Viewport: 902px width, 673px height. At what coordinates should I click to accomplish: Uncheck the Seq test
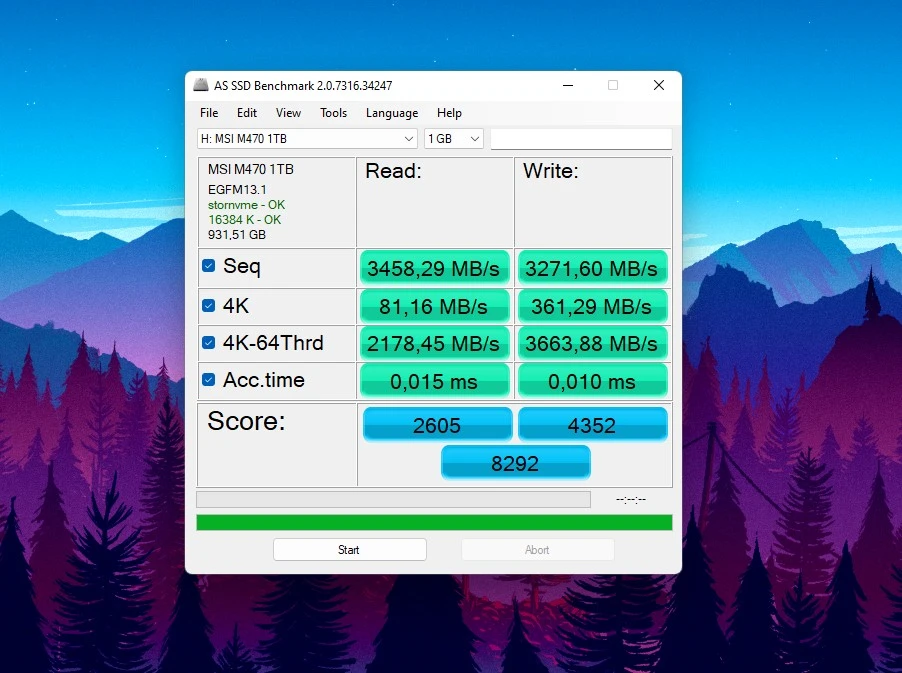209,266
